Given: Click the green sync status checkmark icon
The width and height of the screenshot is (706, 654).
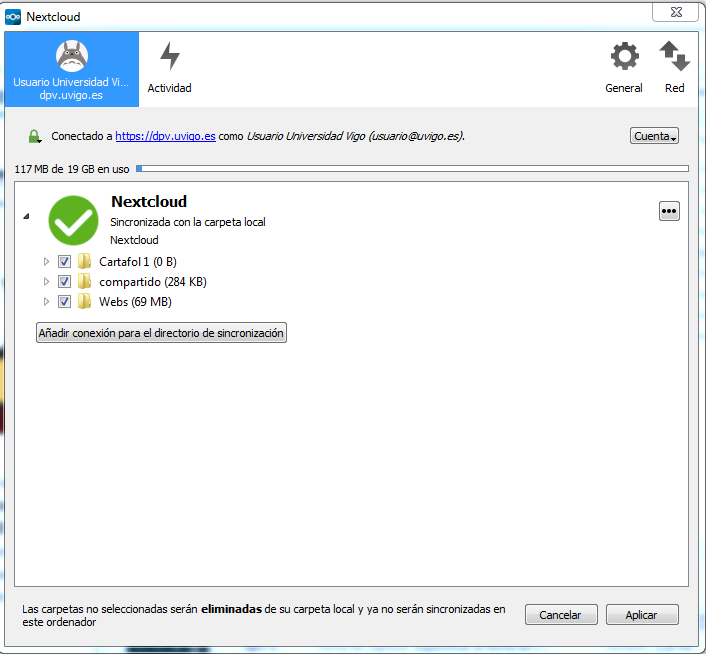Looking at the screenshot, I should tap(73, 219).
